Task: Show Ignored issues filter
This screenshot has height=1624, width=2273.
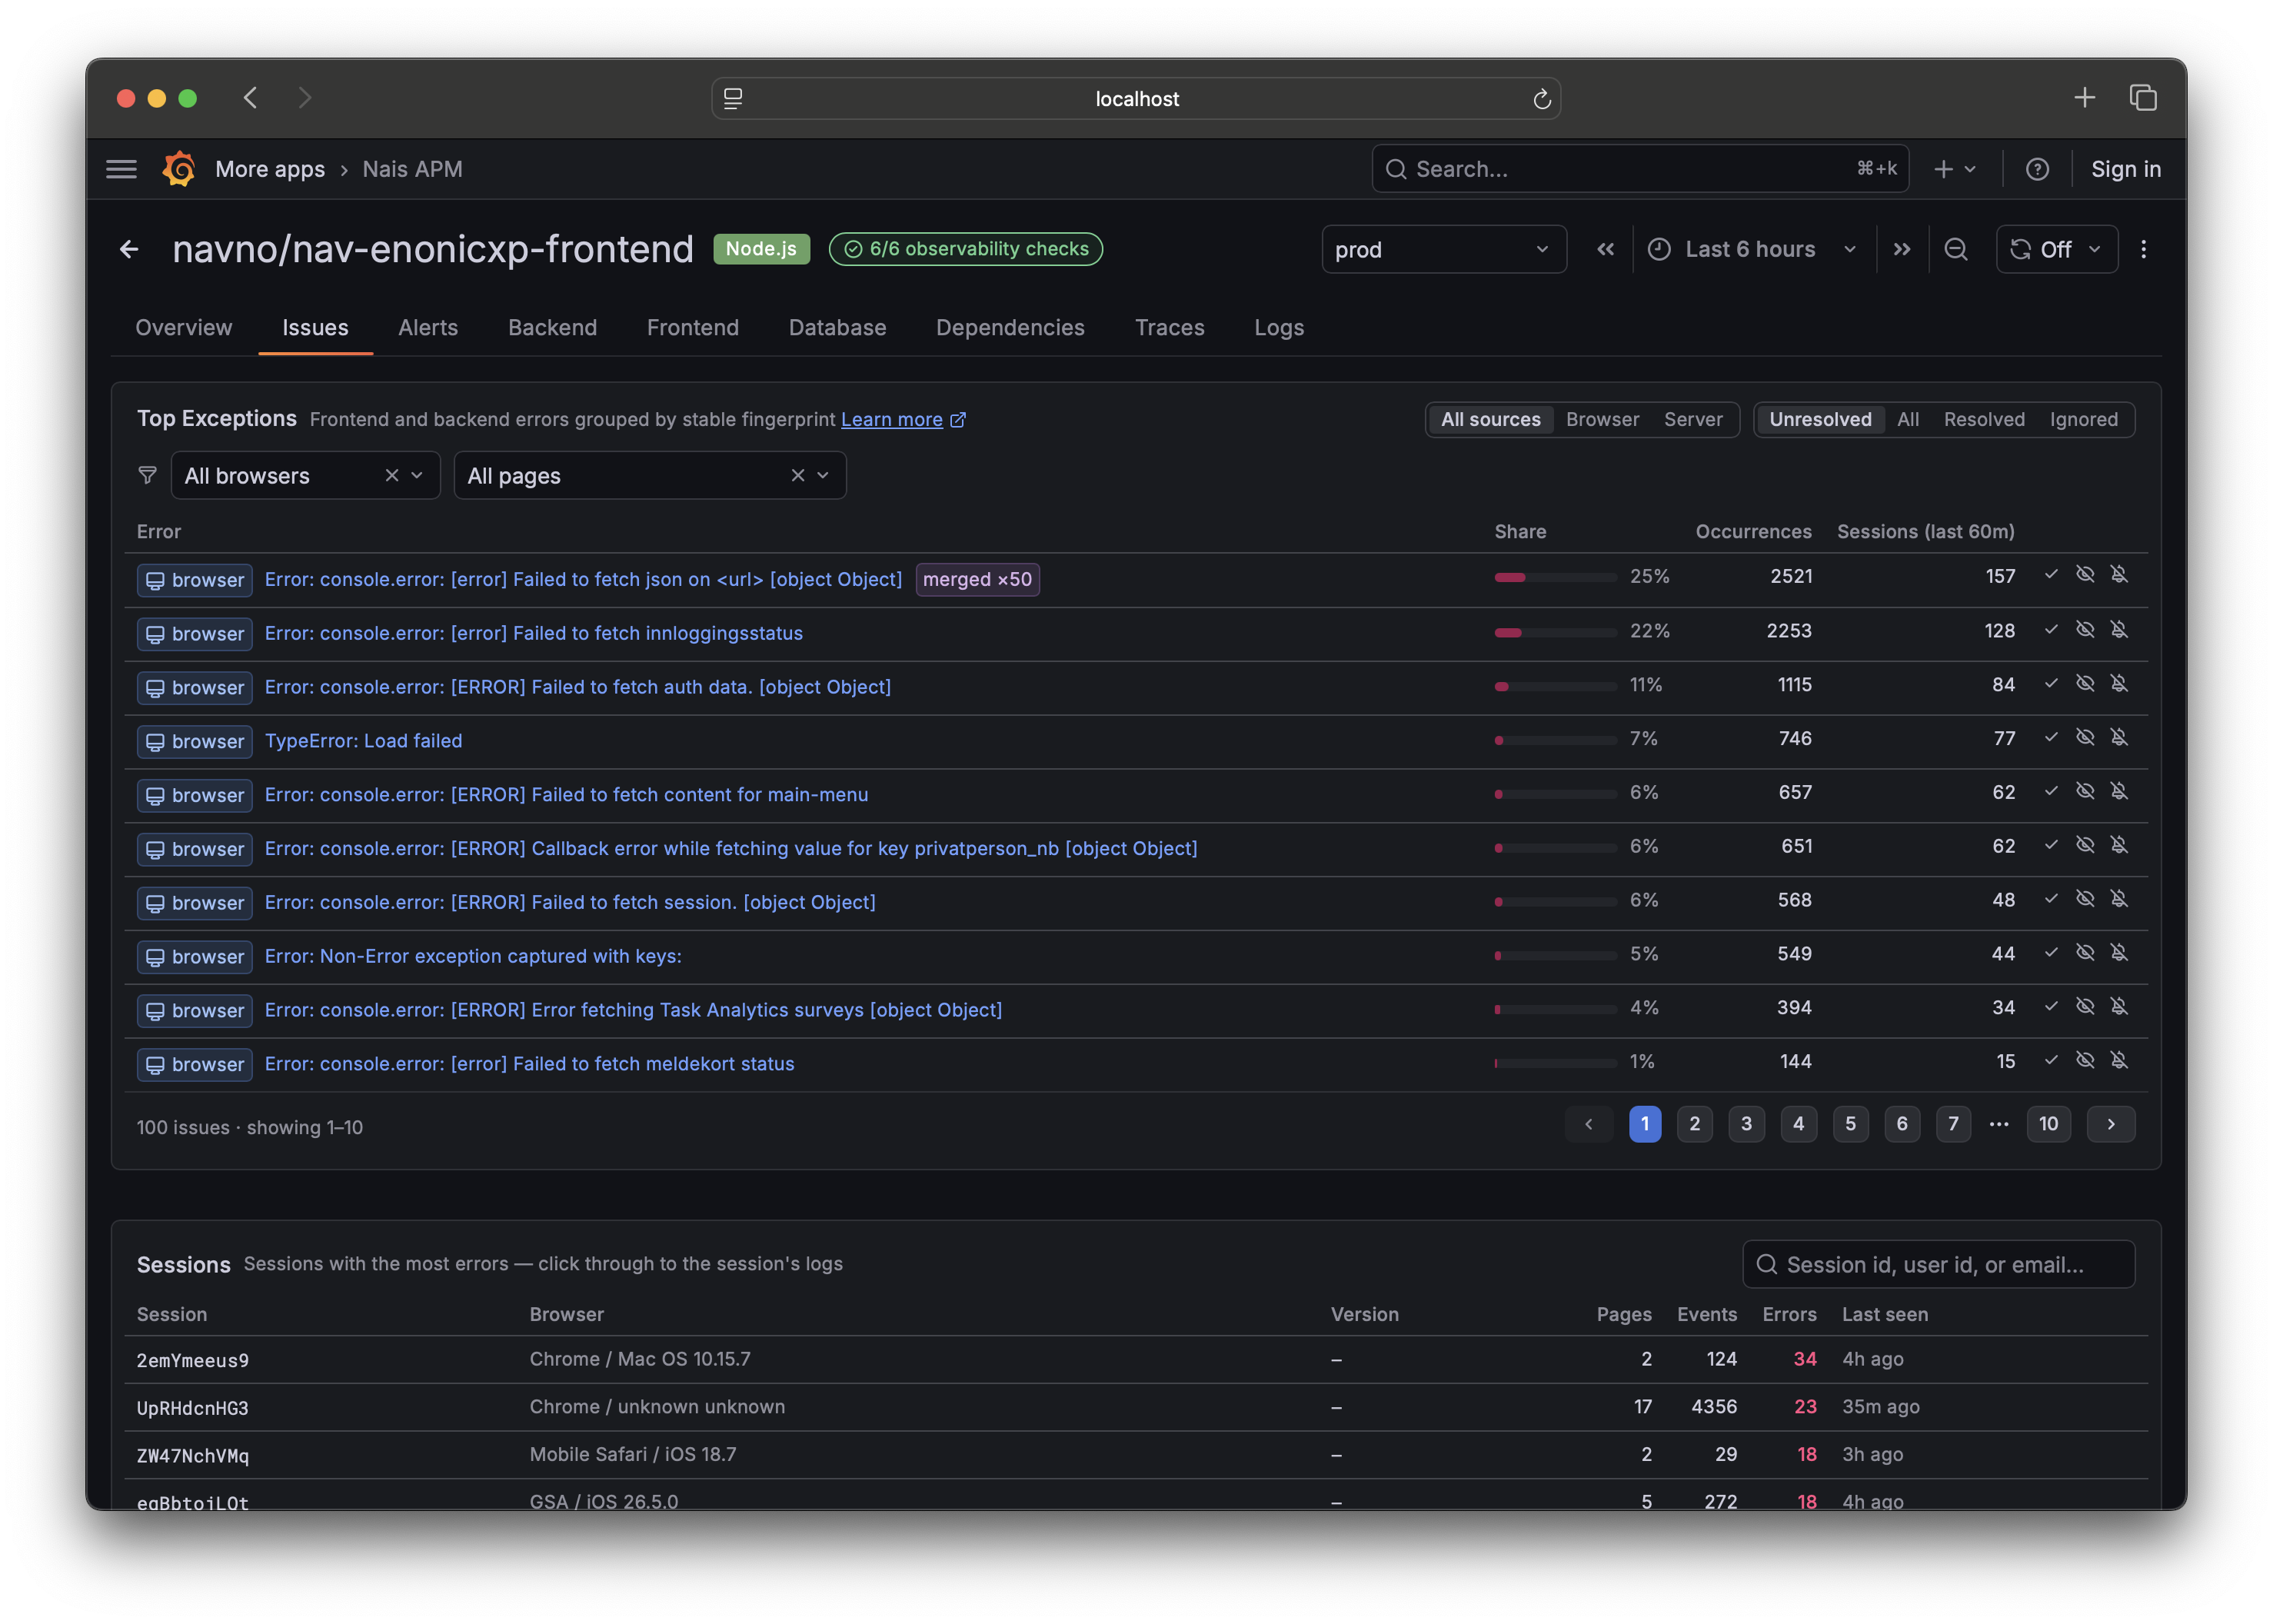Action: [2083, 420]
